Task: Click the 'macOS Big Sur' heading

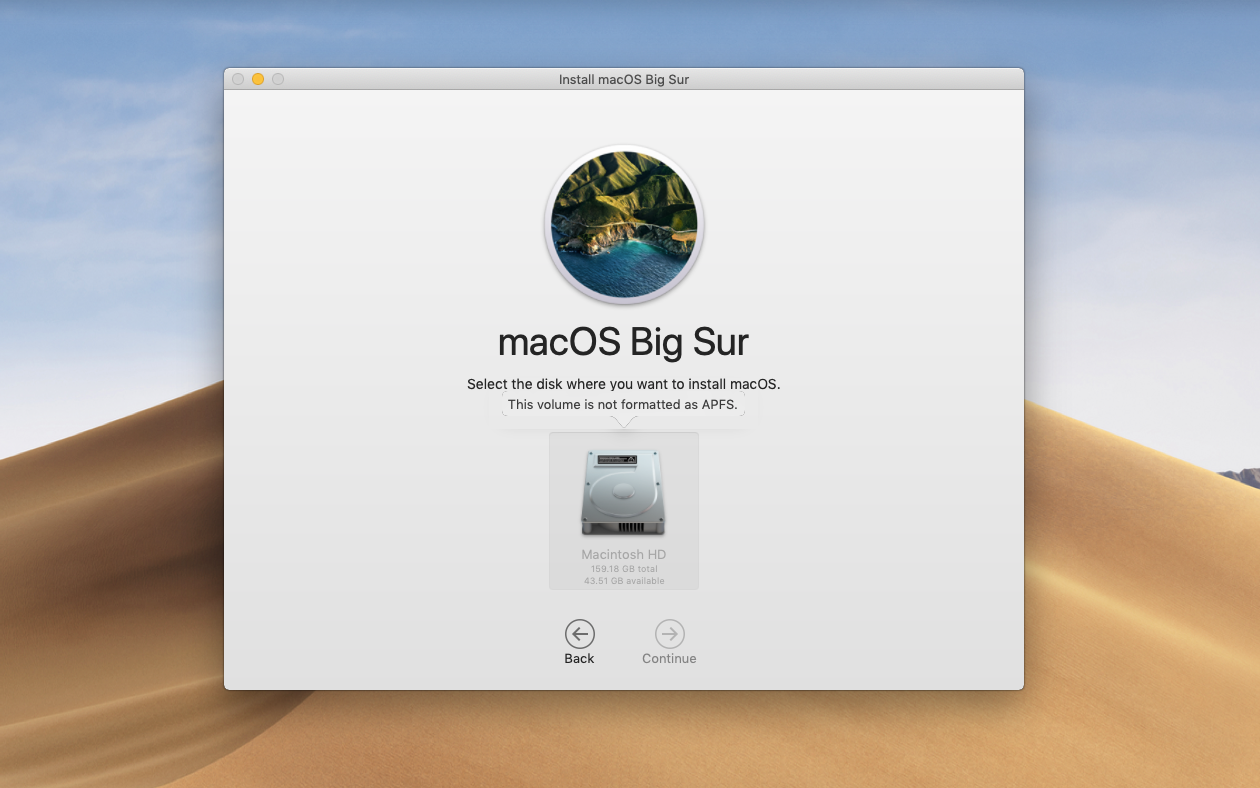Action: pyautogui.click(x=623, y=342)
